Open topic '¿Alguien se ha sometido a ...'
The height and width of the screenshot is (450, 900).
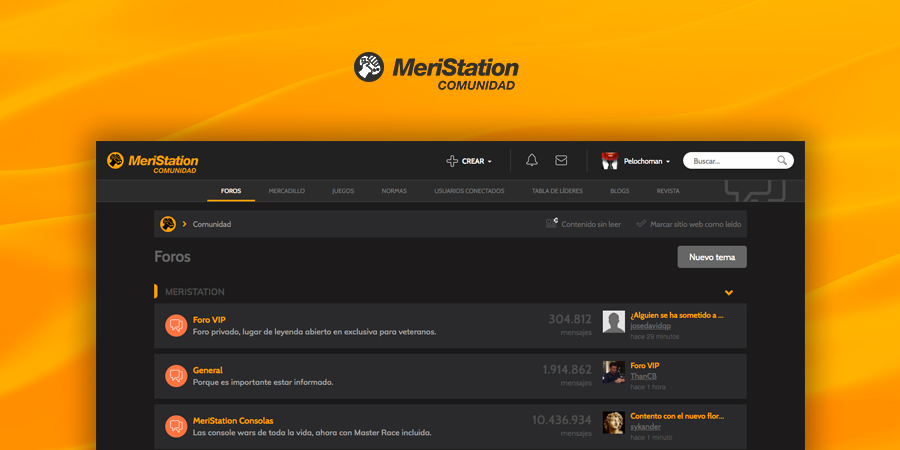click(x=677, y=315)
